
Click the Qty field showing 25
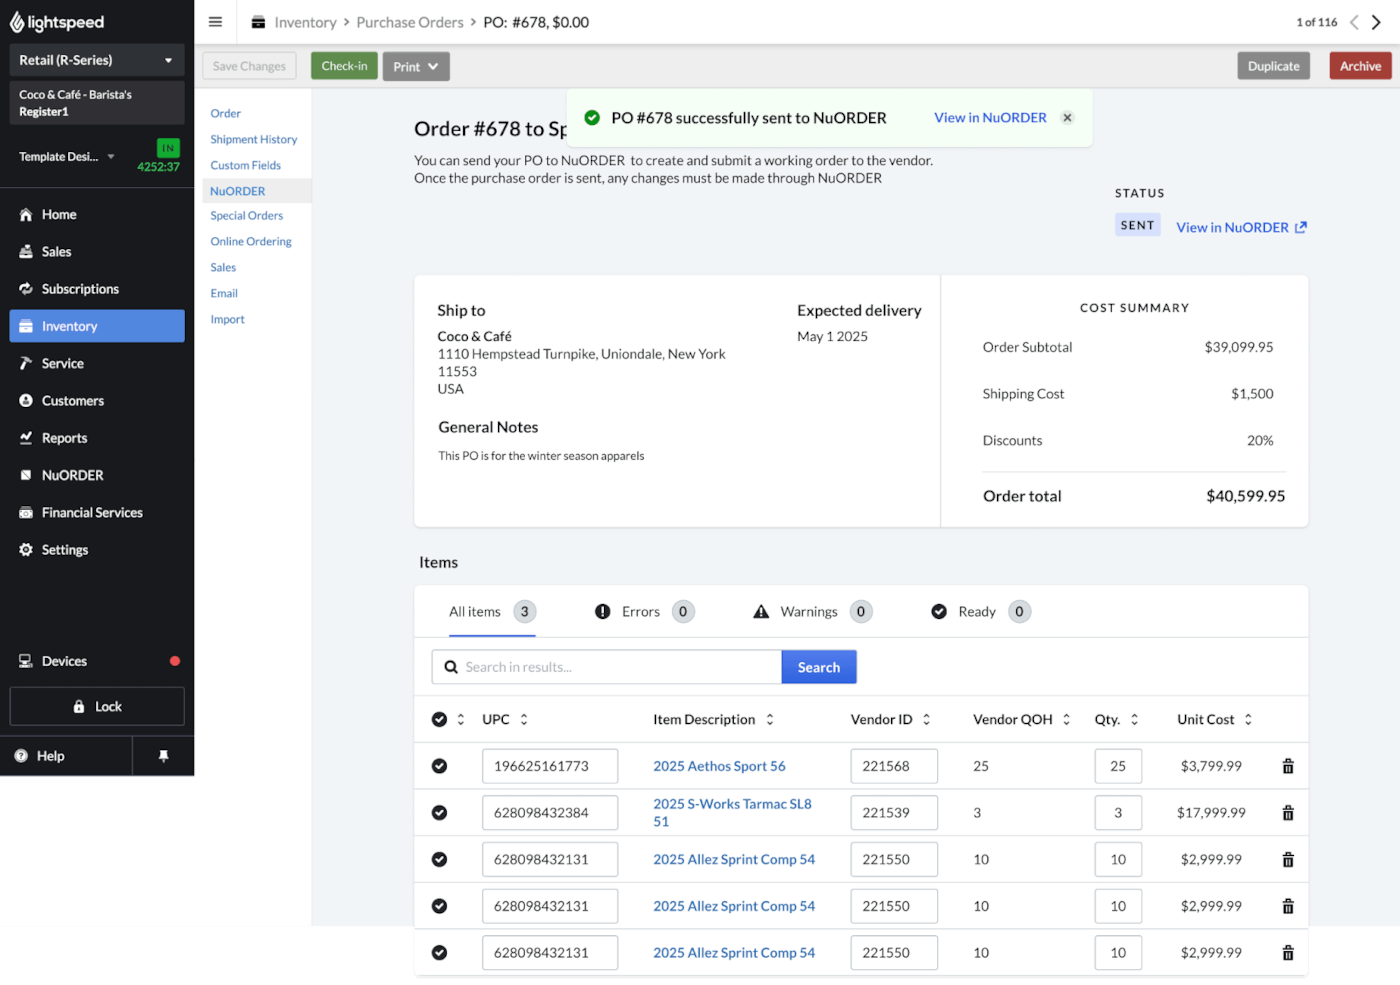1118,766
